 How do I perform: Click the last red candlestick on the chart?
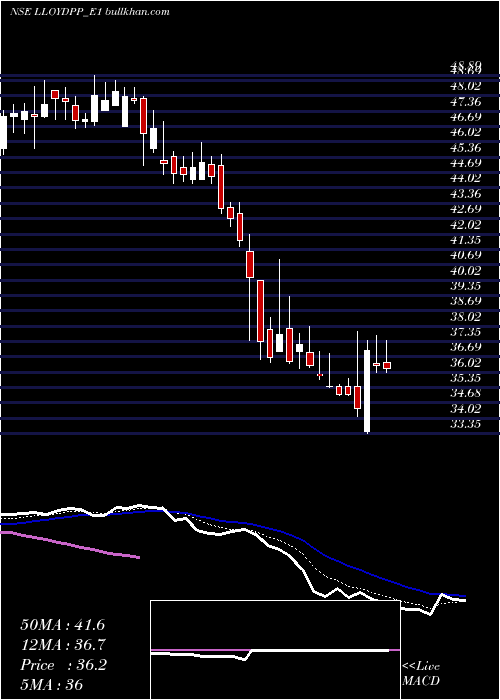click(387, 365)
